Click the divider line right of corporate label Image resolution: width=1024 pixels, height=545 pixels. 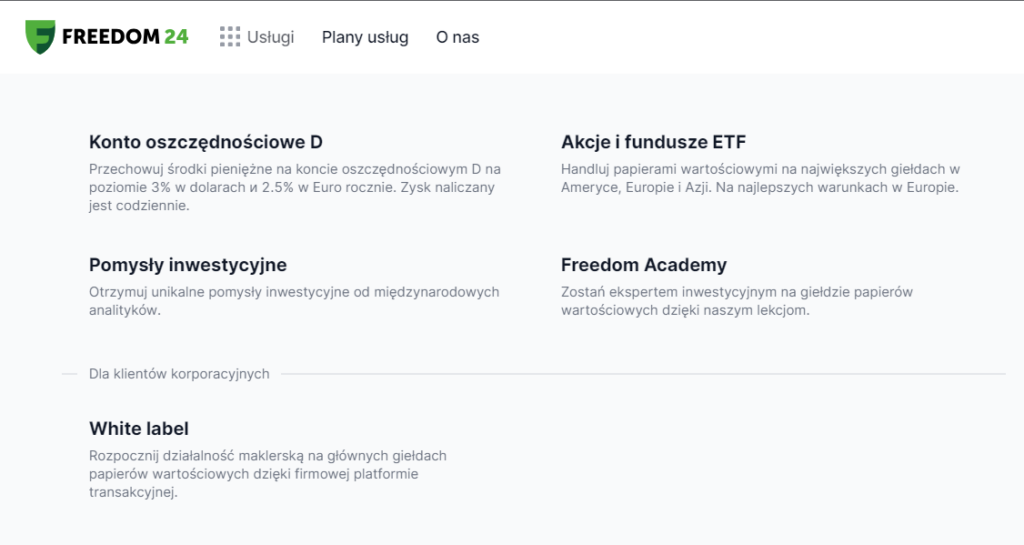pos(640,374)
